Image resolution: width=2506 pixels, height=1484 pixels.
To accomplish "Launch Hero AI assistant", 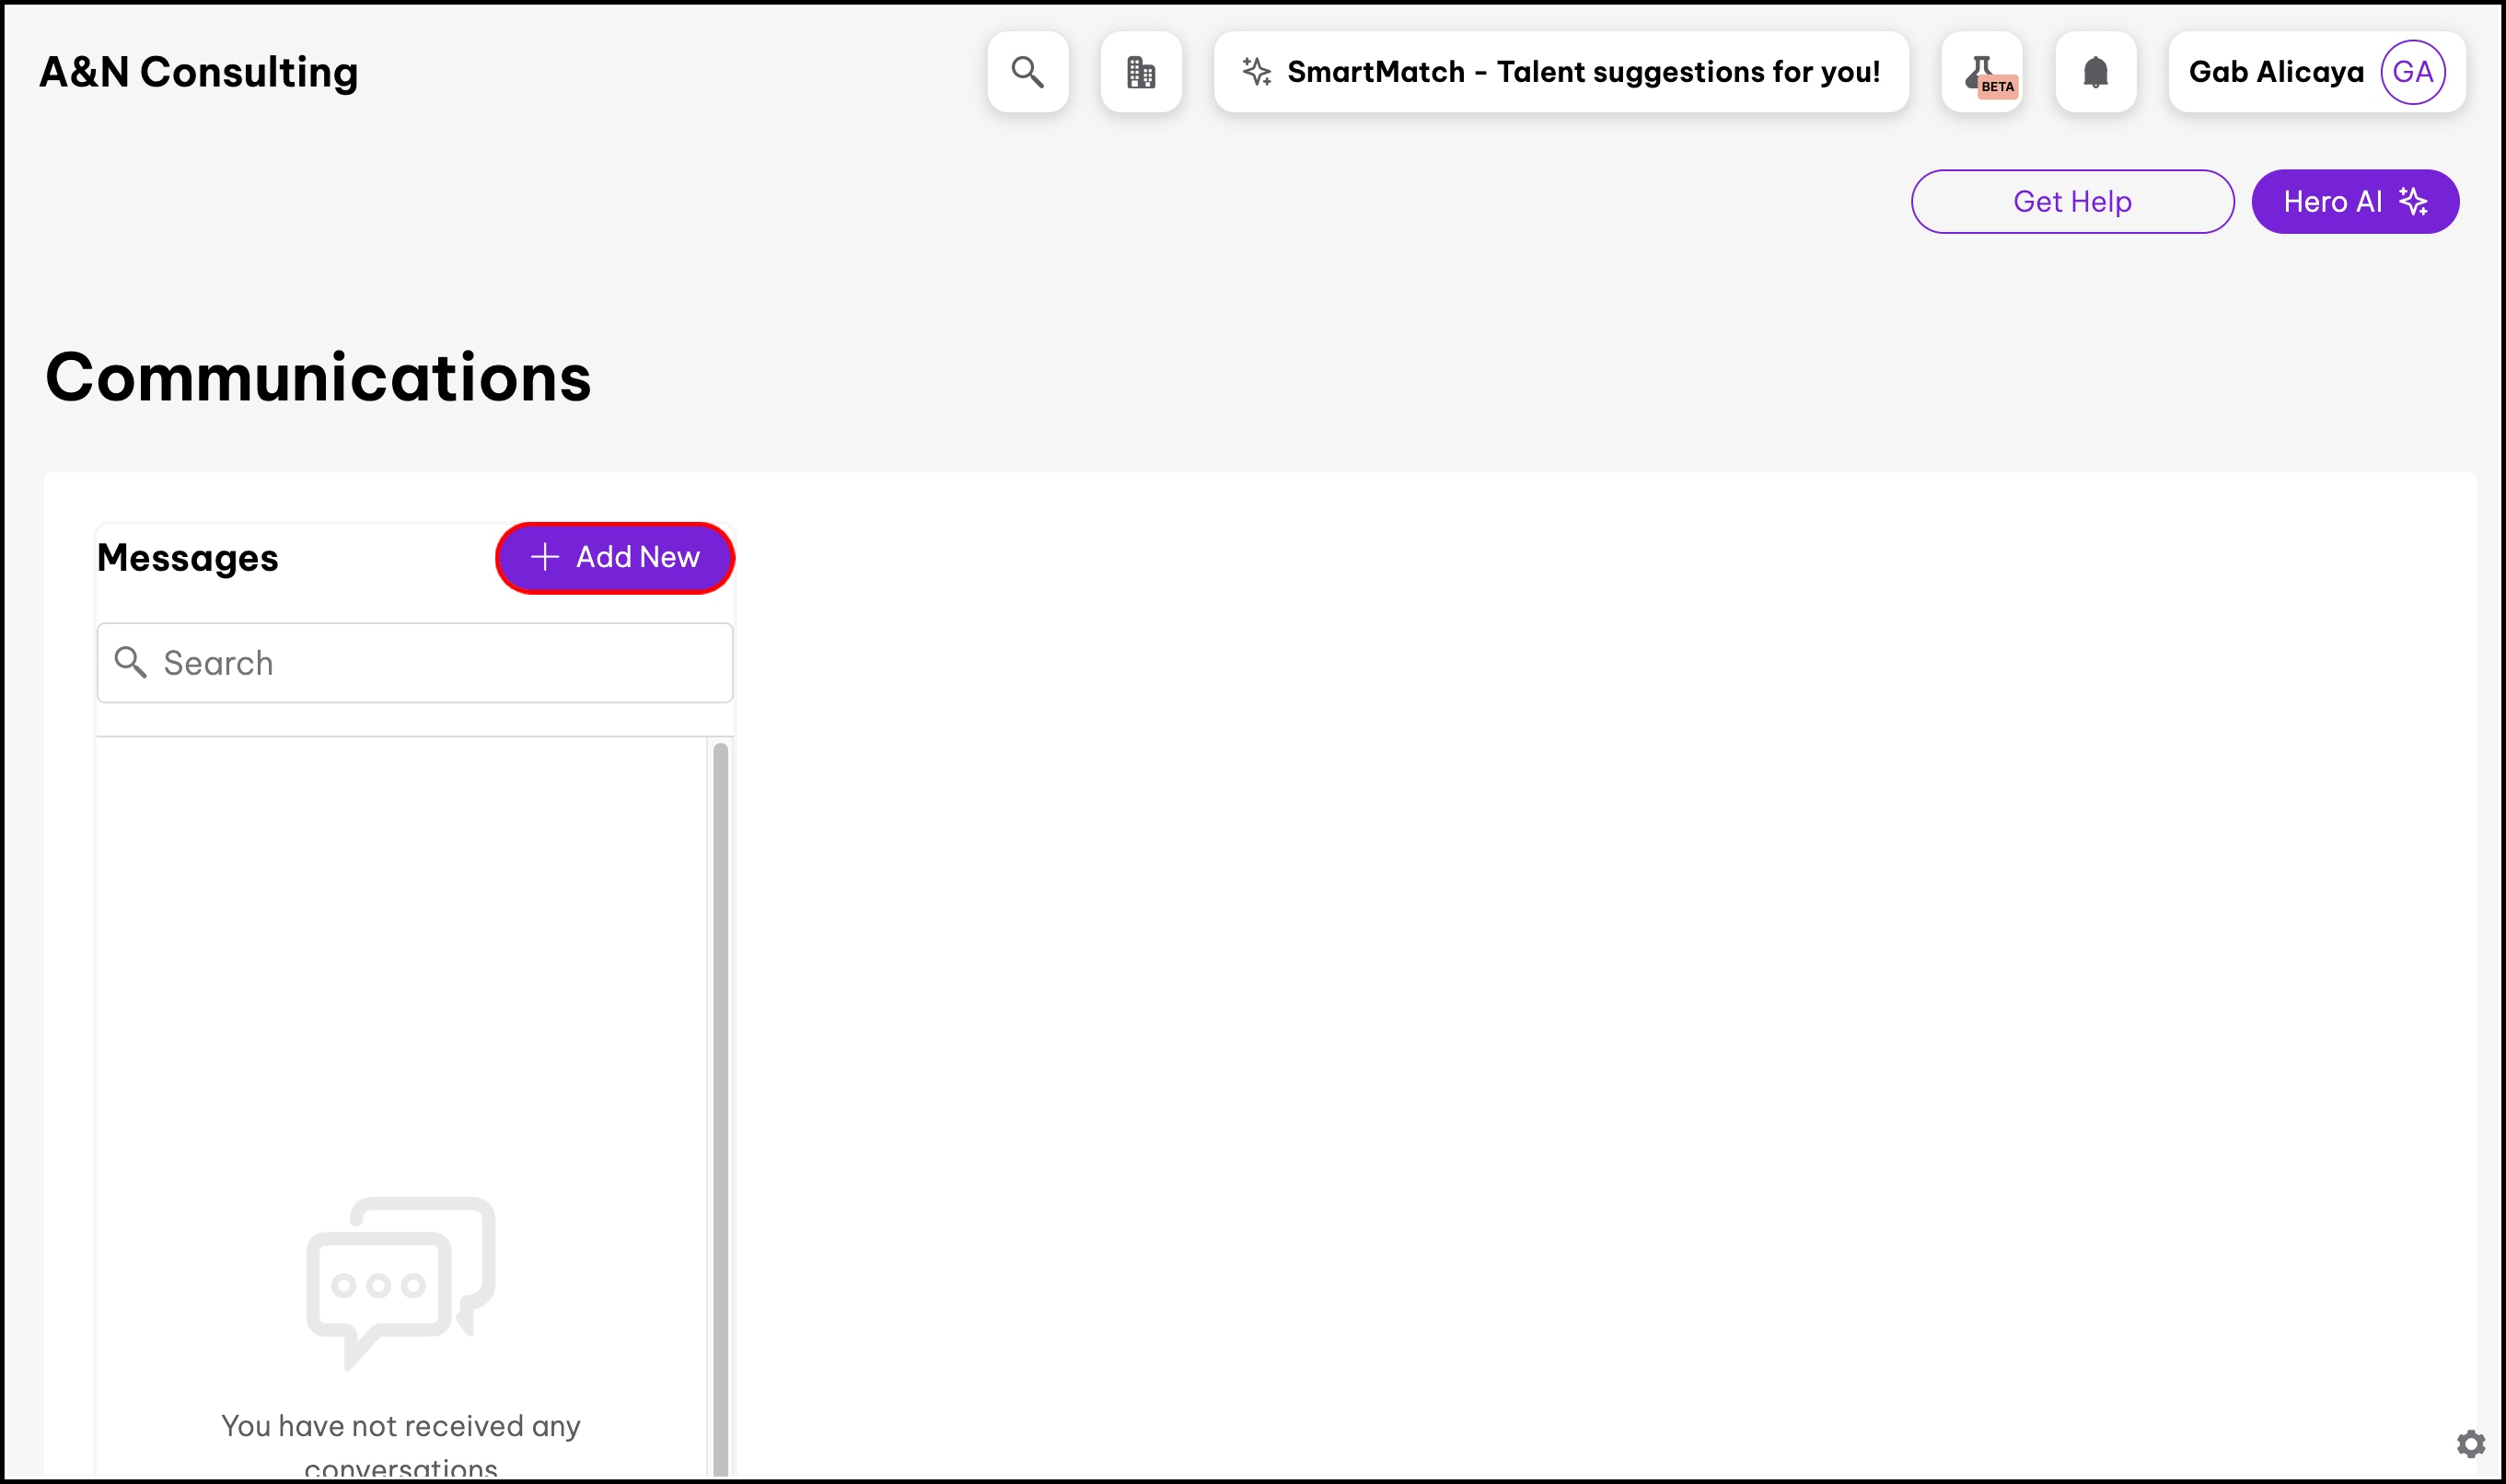I will (x=2332, y=201).
